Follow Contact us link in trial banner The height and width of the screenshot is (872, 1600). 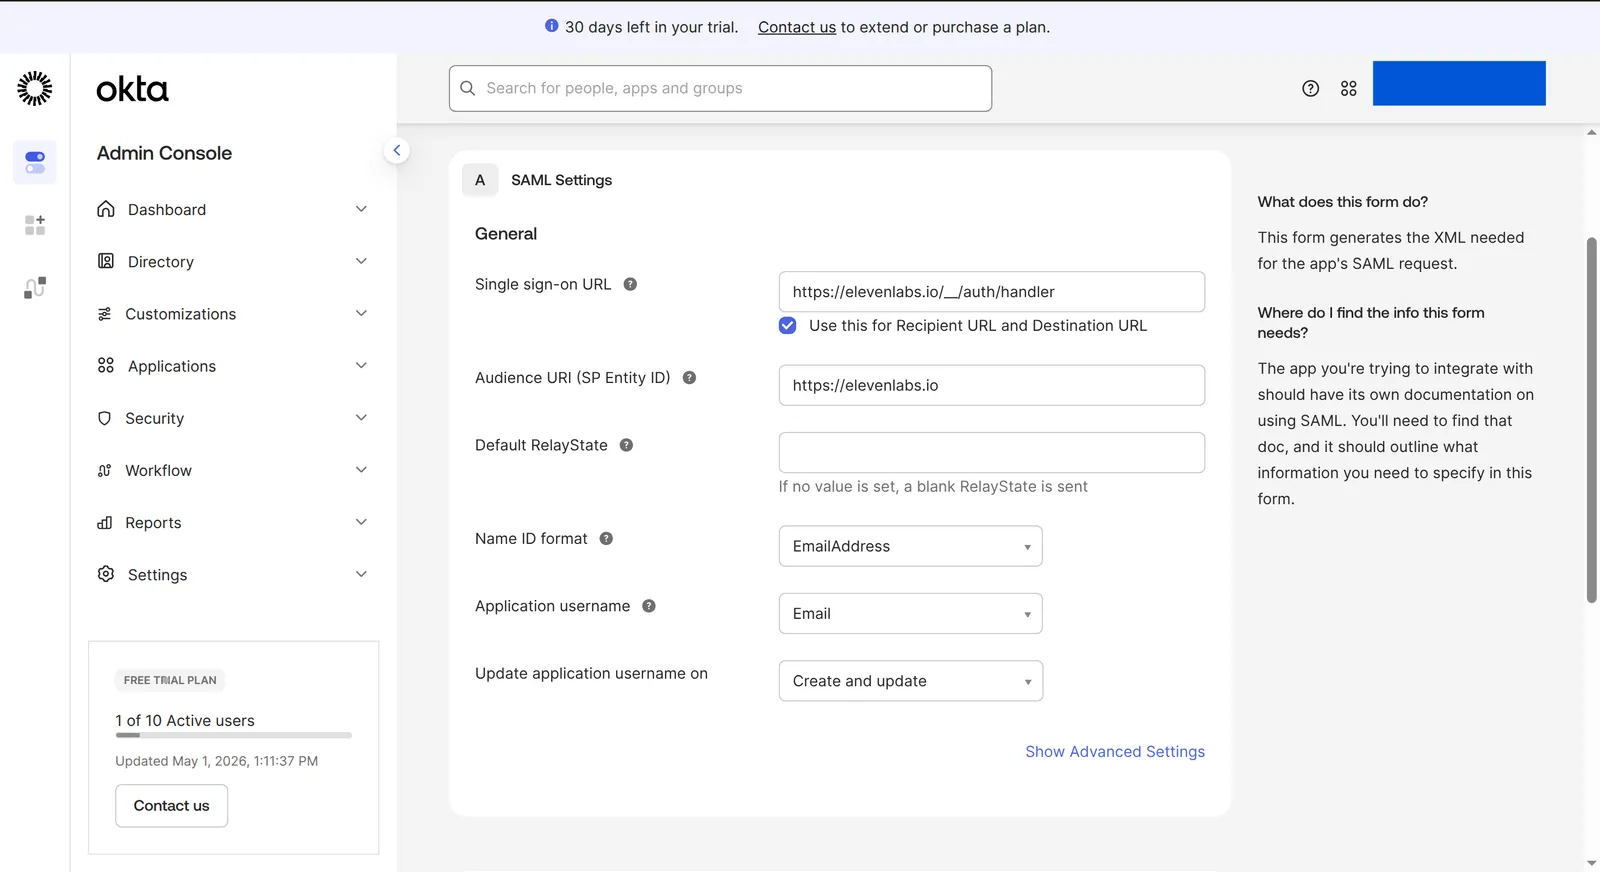tap(797, 27)
